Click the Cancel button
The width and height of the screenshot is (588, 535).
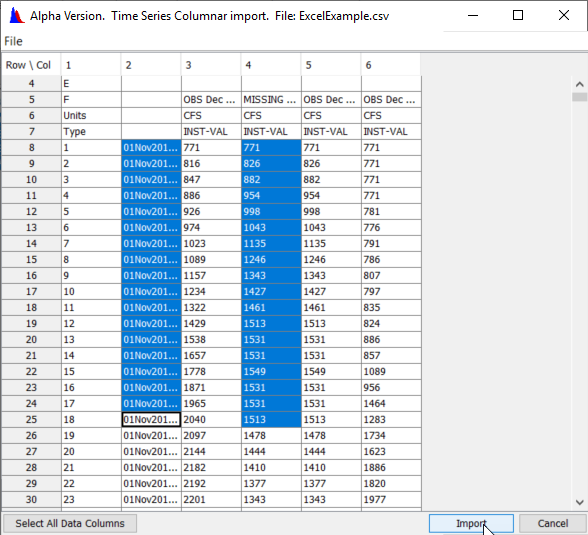click(x=553, y=523)
